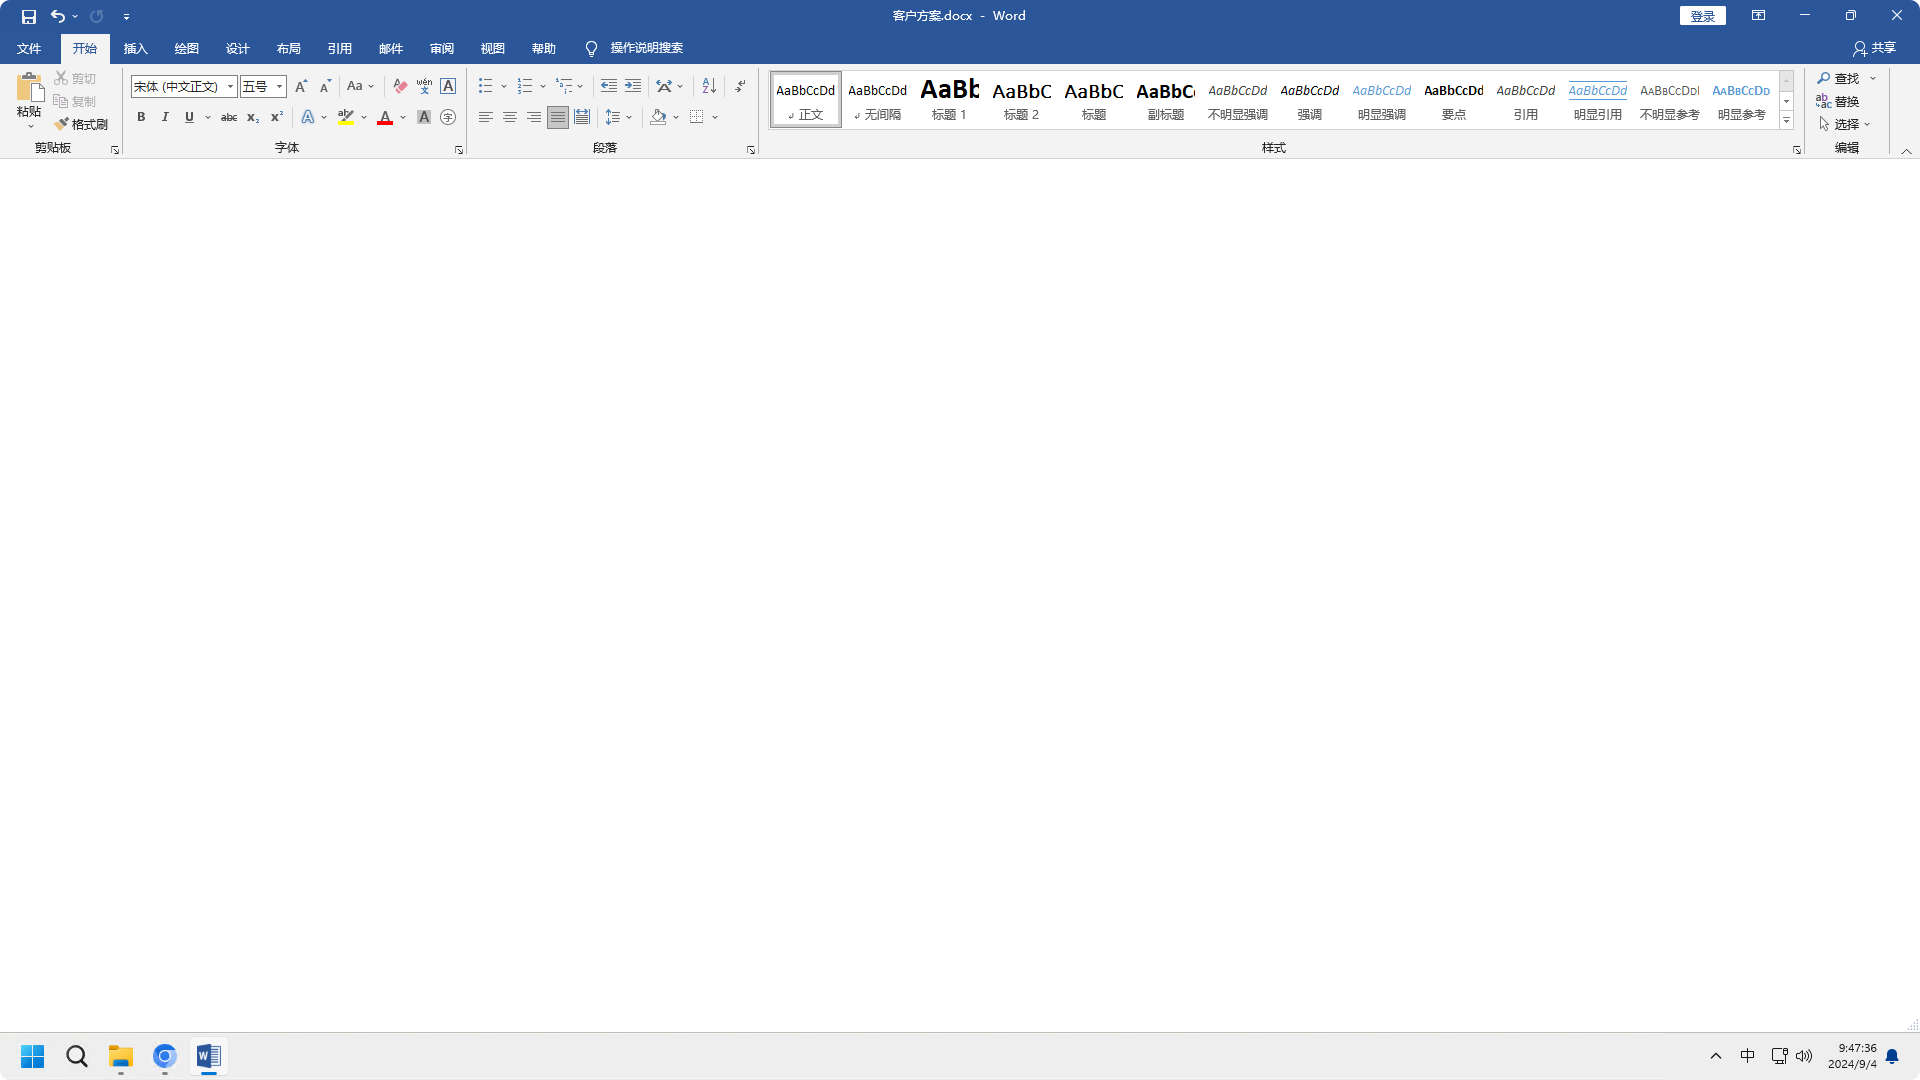Switch to the 设计 tab
Viewport: 1920px width, 1080px height.
tap(238, 49)
